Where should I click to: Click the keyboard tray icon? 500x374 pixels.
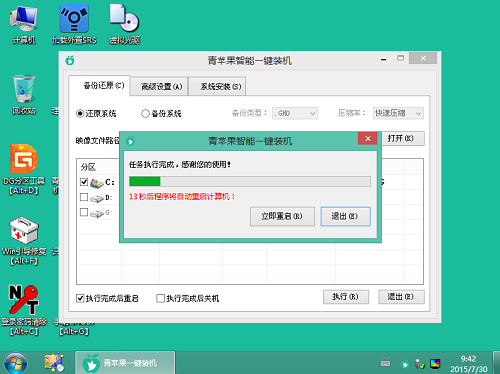point(386,363)
